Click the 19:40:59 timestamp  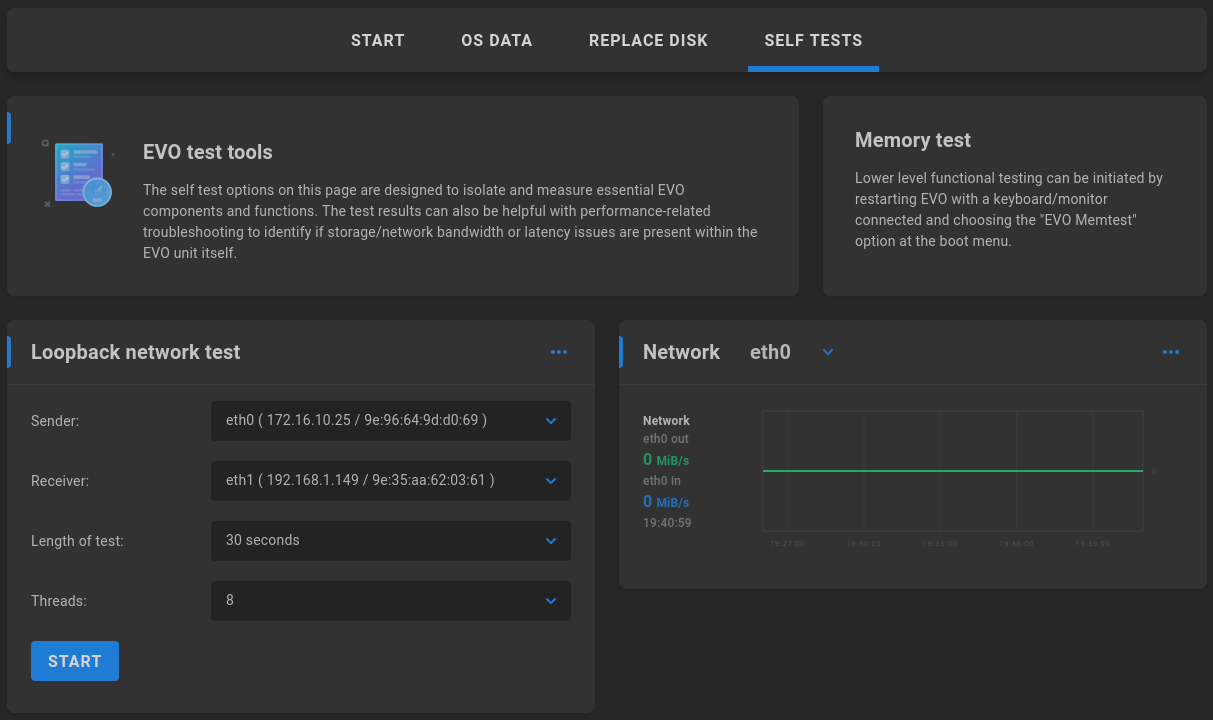click(667, 523)
